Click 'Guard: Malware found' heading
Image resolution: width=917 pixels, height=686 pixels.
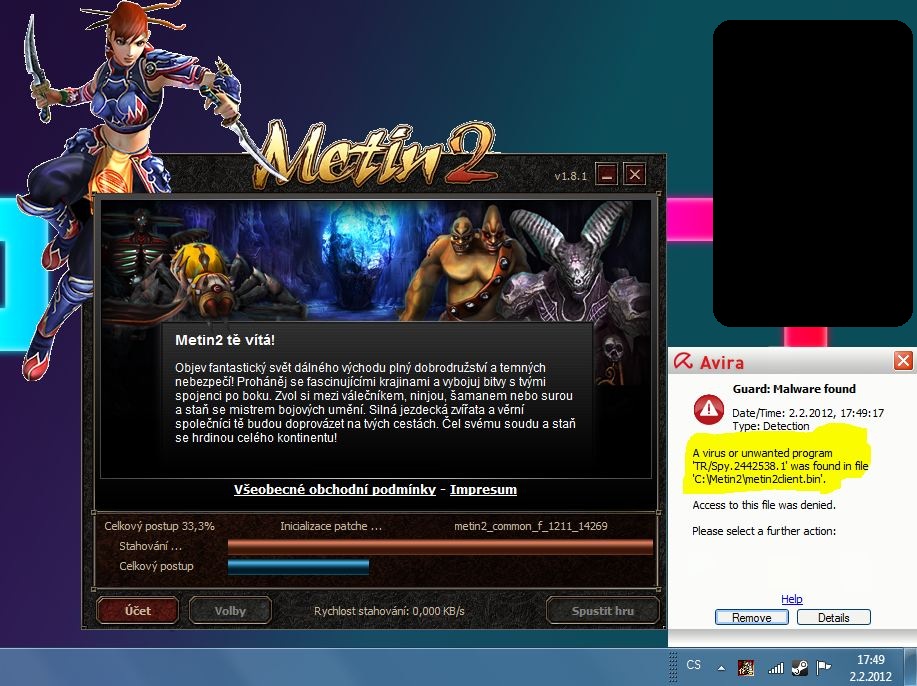pyautogui.click(x=794, y=389)
